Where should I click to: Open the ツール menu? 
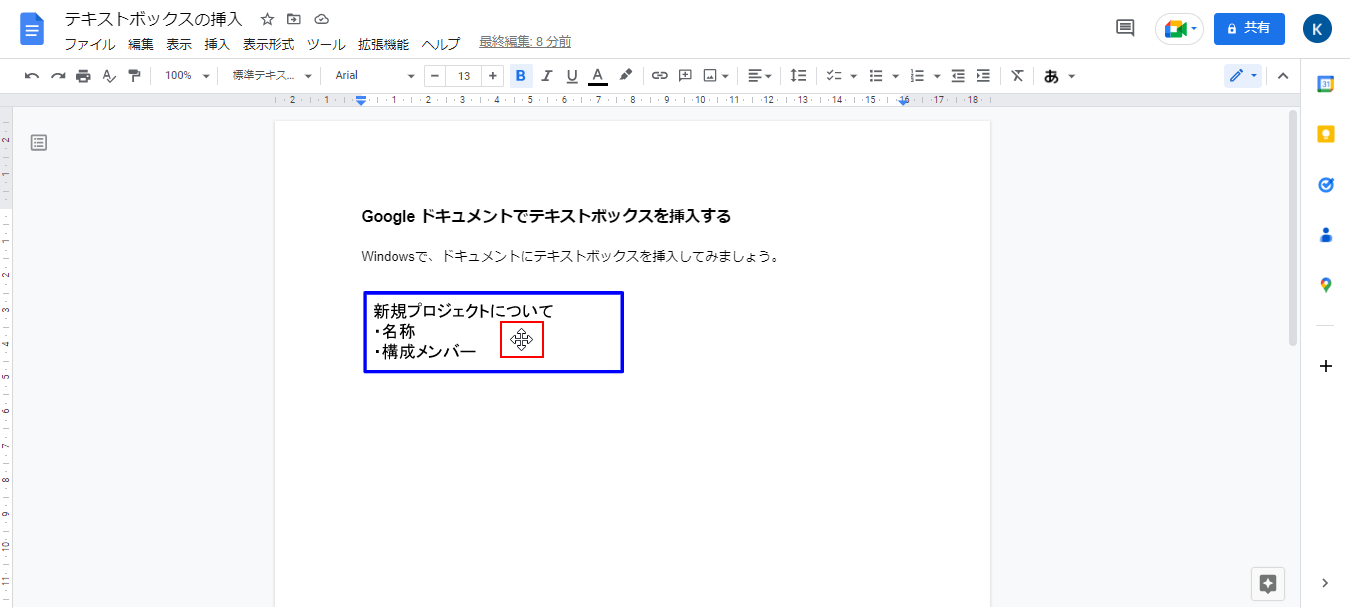pyautogui.click(x=326, y=44)
